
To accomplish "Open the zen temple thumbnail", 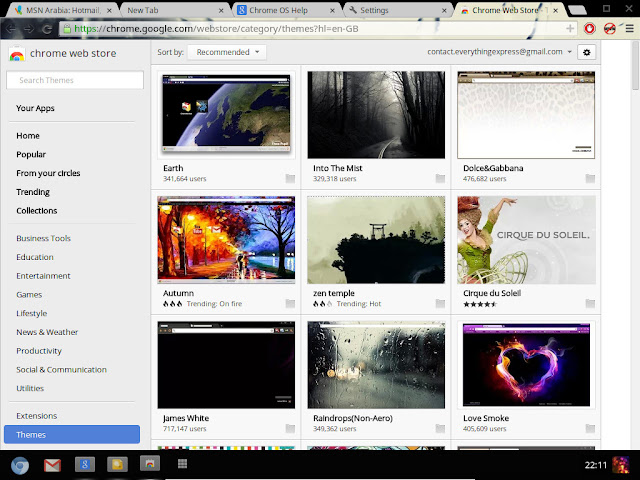I will [376, 240].
